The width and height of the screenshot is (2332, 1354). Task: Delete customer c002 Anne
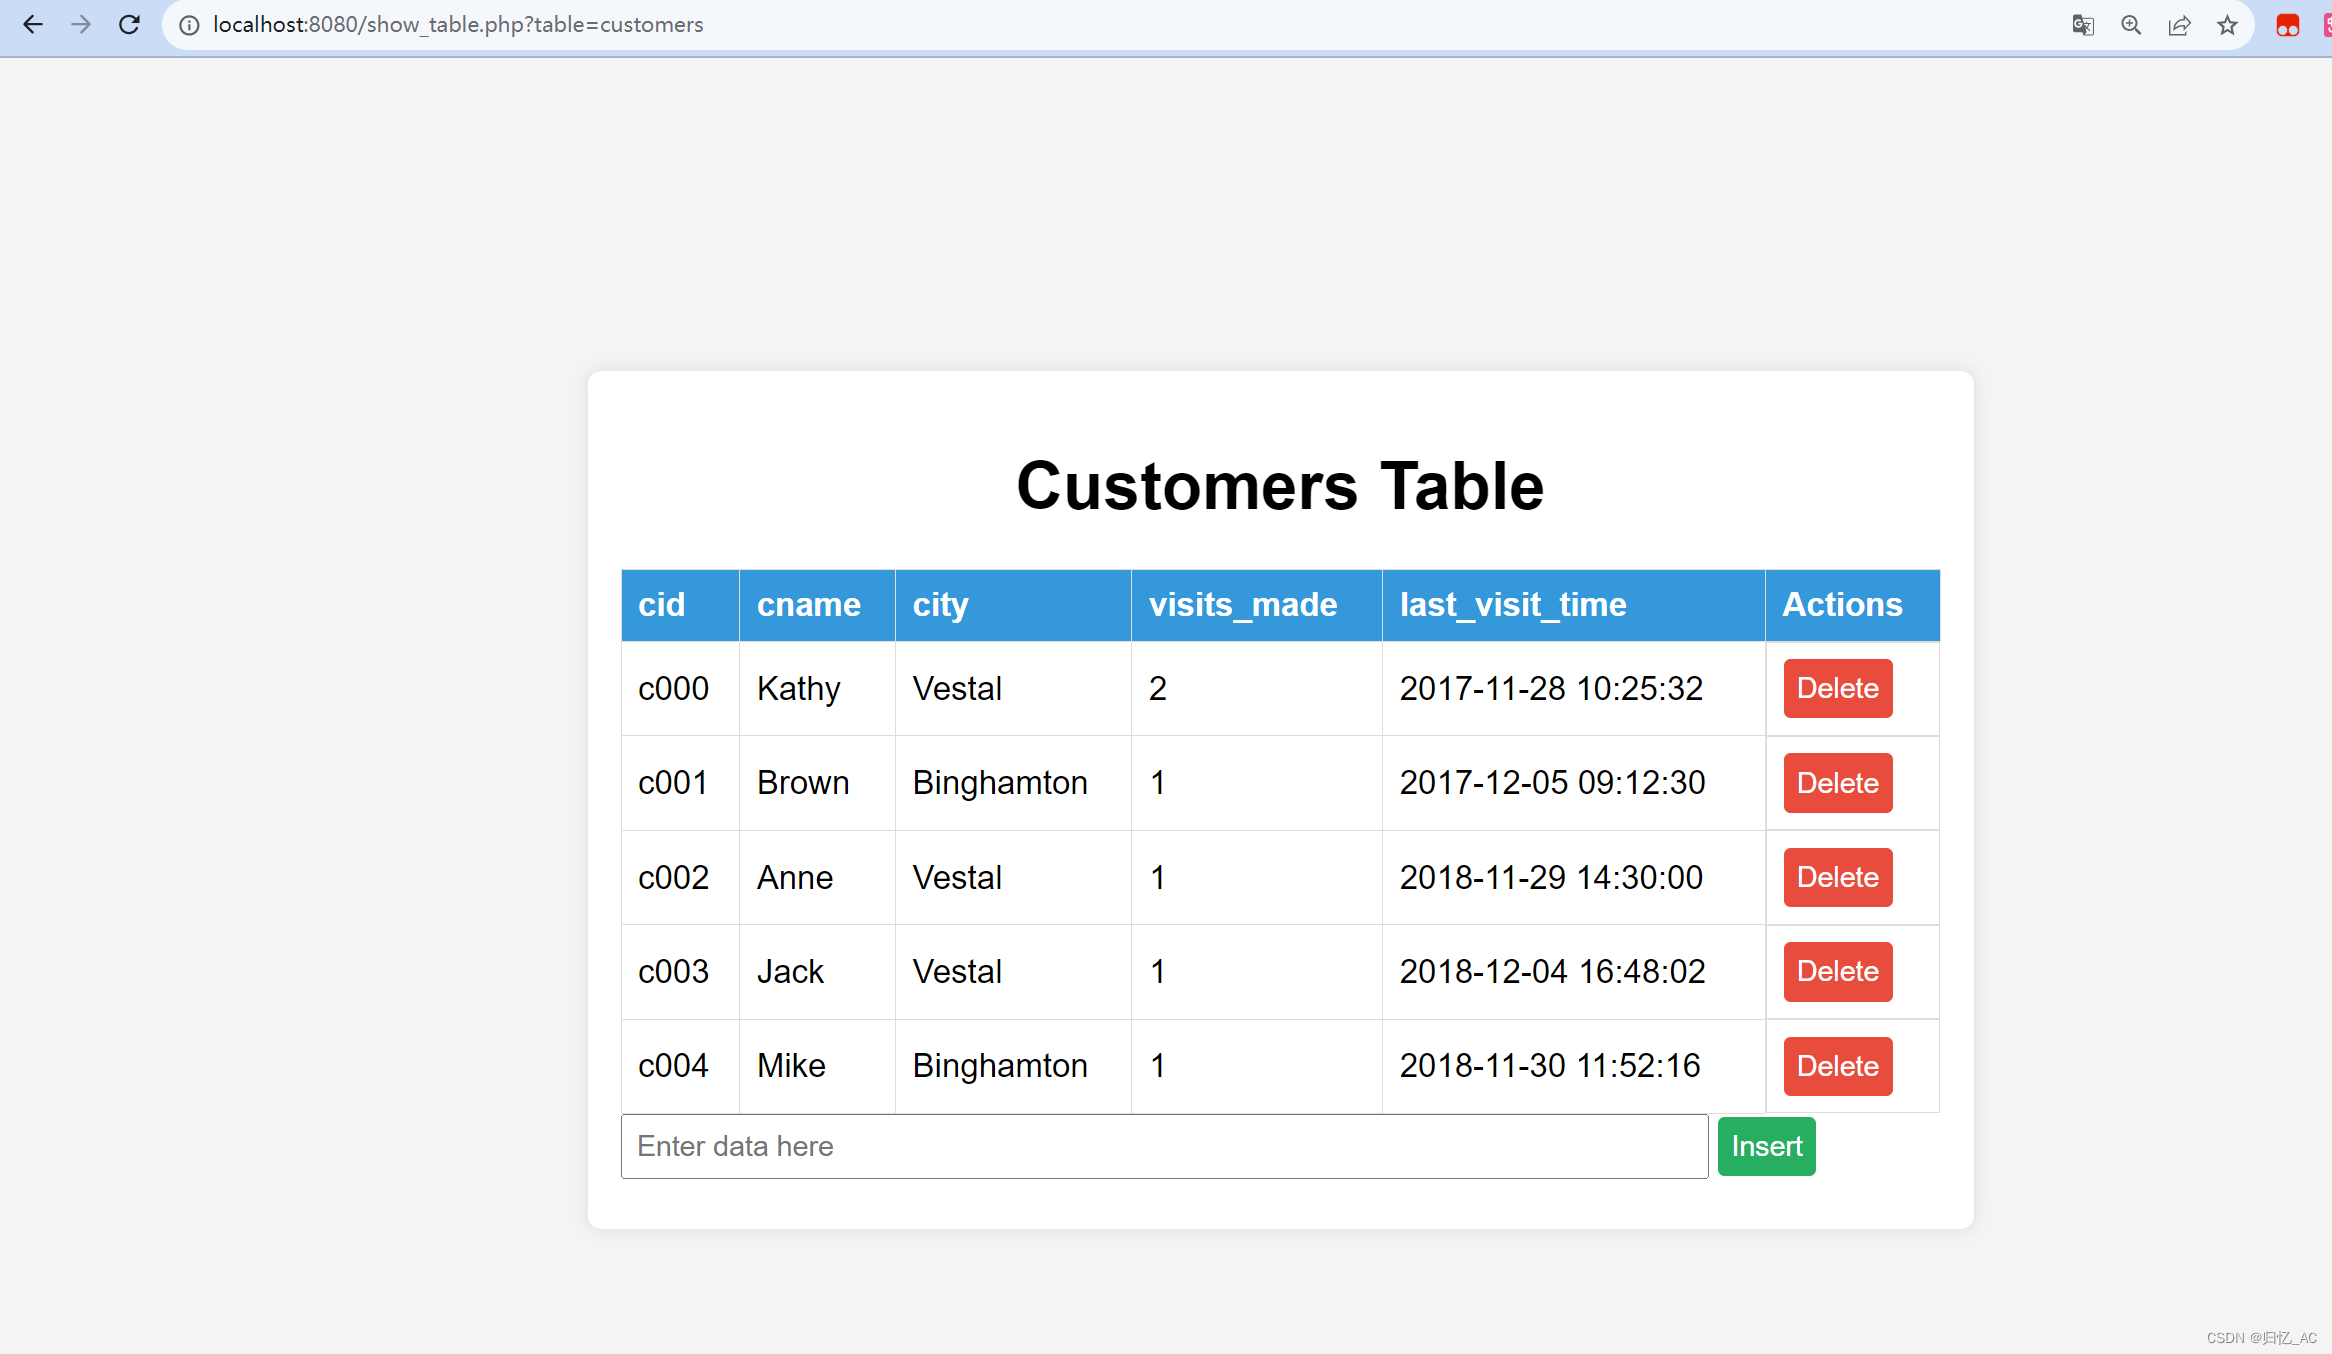pyautogui.click(x=1837, y=877)
